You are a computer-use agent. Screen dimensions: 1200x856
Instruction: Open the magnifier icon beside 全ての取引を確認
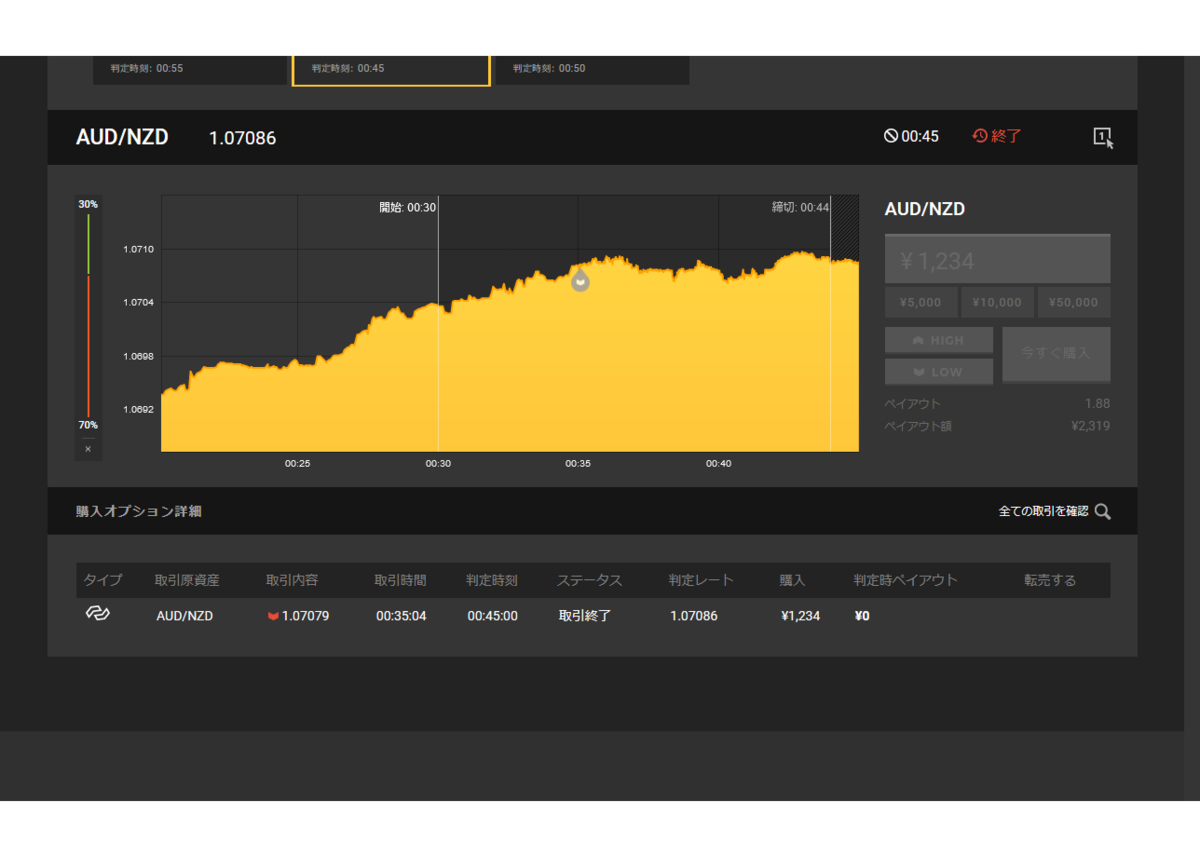(x=1102, y=511)
